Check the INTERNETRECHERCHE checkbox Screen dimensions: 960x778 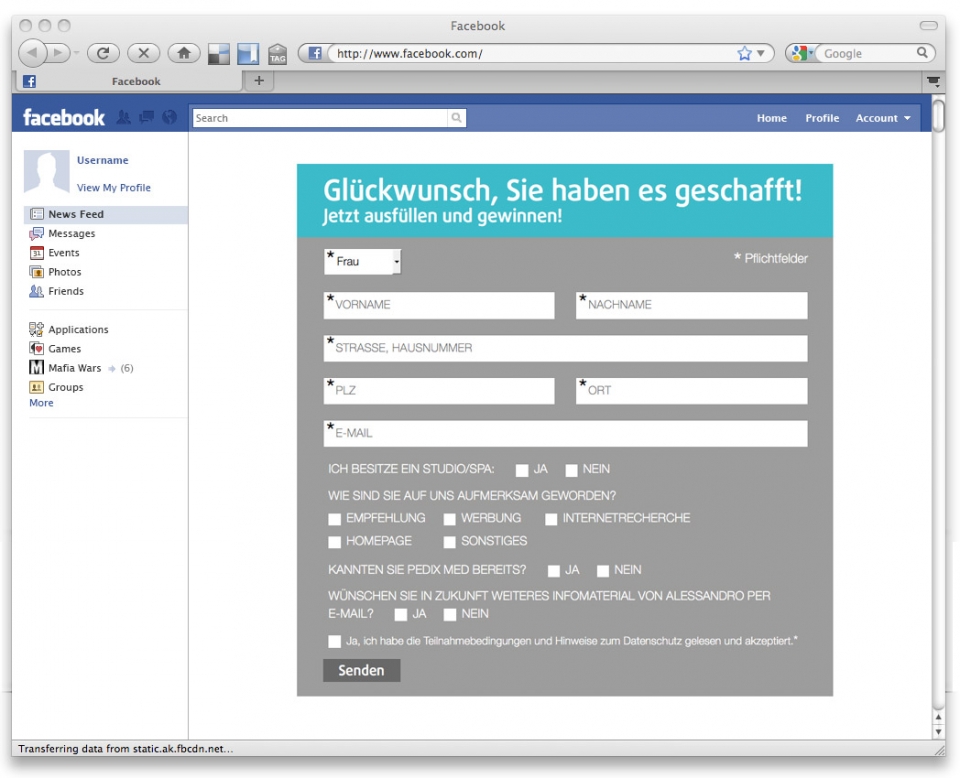click(x=551, y=519)
